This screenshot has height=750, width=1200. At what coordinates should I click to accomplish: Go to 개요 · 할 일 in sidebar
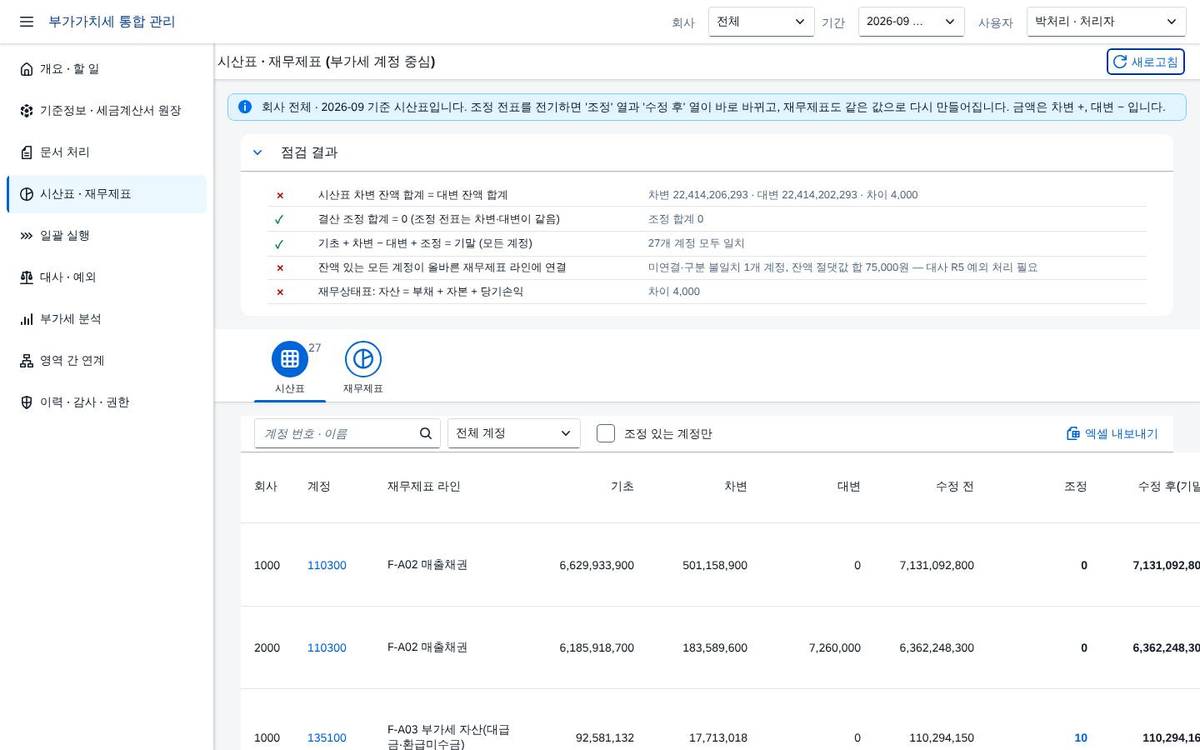pos(107,69)
